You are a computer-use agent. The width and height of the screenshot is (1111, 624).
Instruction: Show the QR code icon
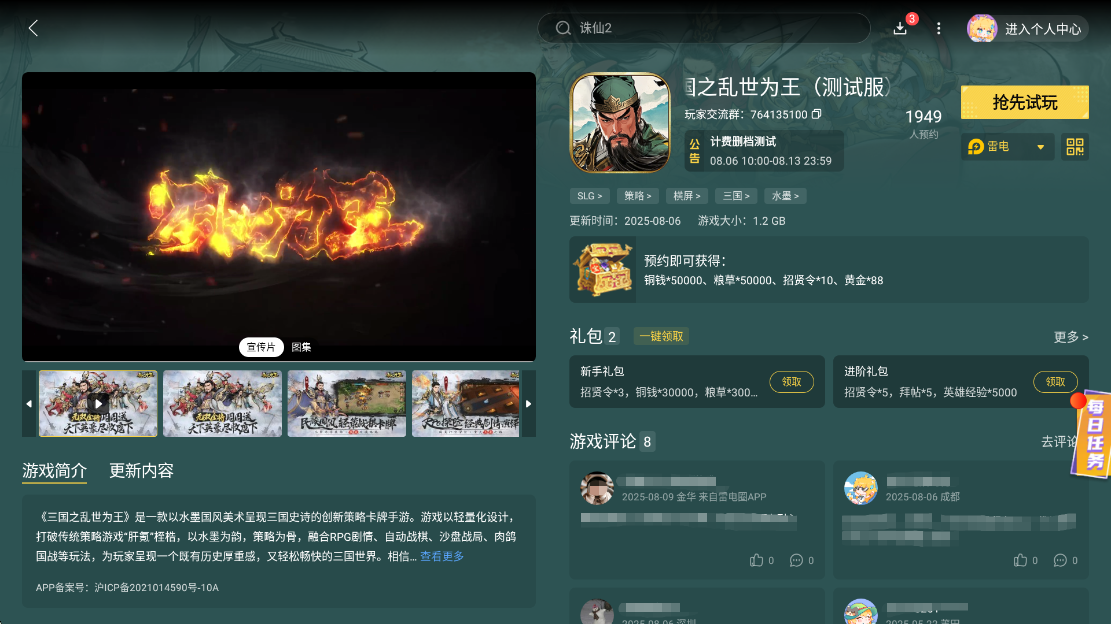1075,147
